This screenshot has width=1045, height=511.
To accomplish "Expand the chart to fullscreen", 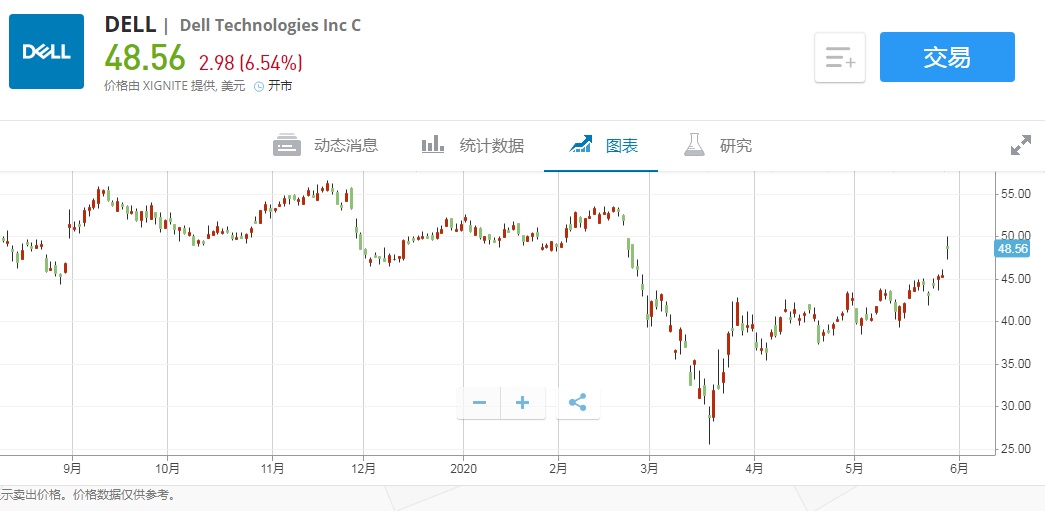I will pos(1020,146).
